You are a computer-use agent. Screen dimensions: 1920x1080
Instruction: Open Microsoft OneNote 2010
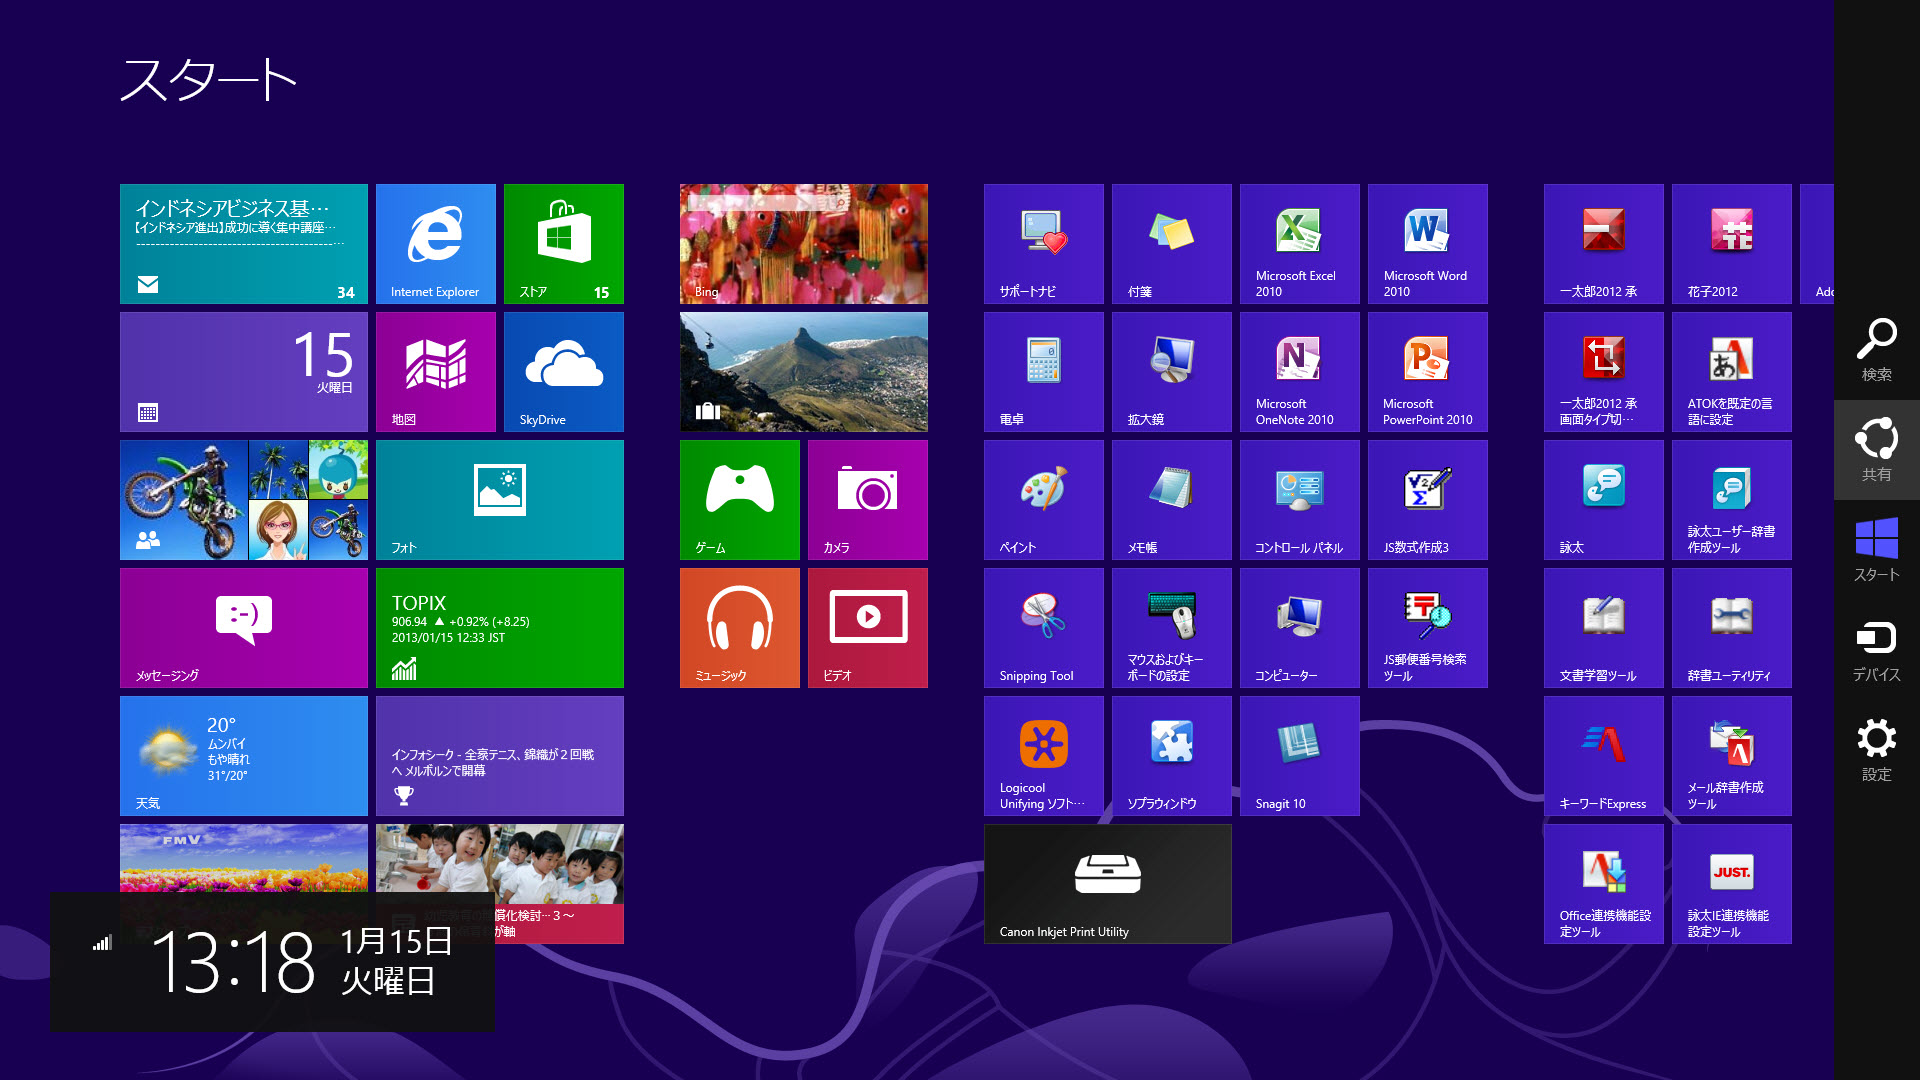[1299, 371]
